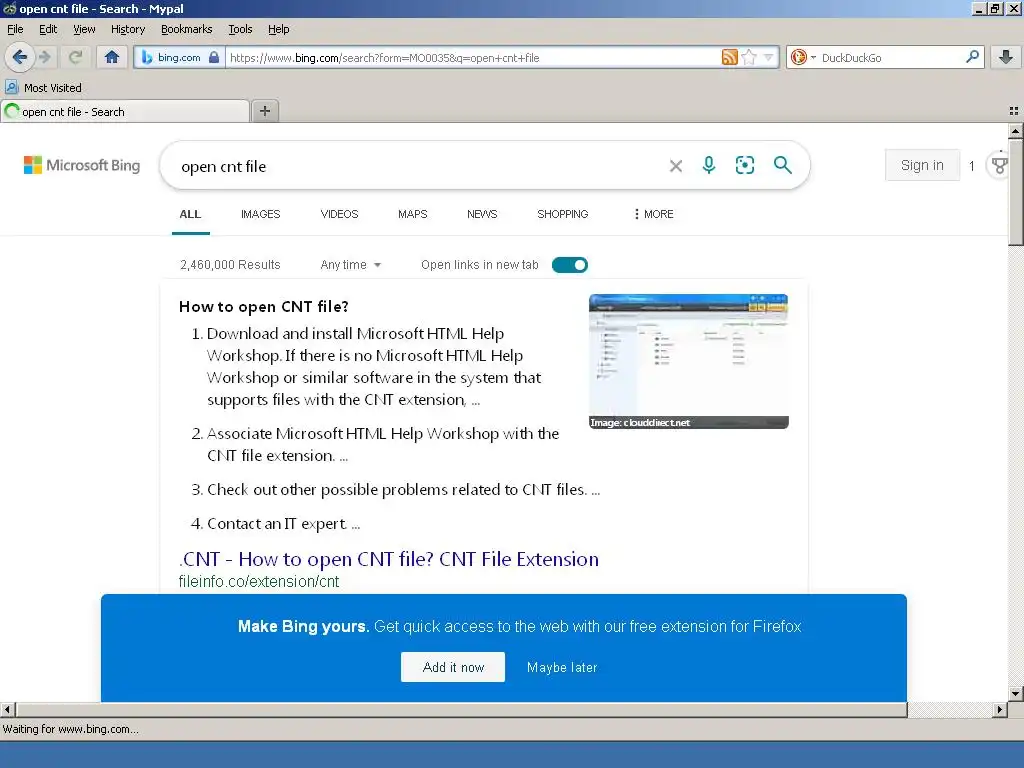
Task: Switch to the MAPS results tab
Action: pos(413,214)
